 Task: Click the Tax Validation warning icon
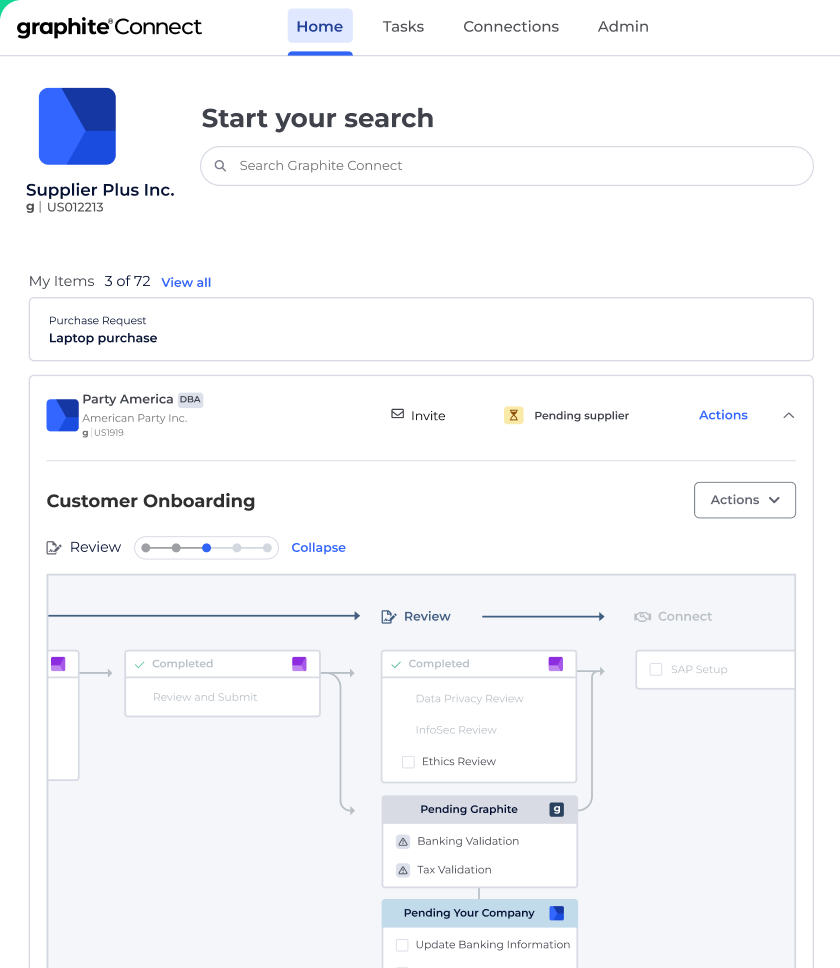pos(403,870)
